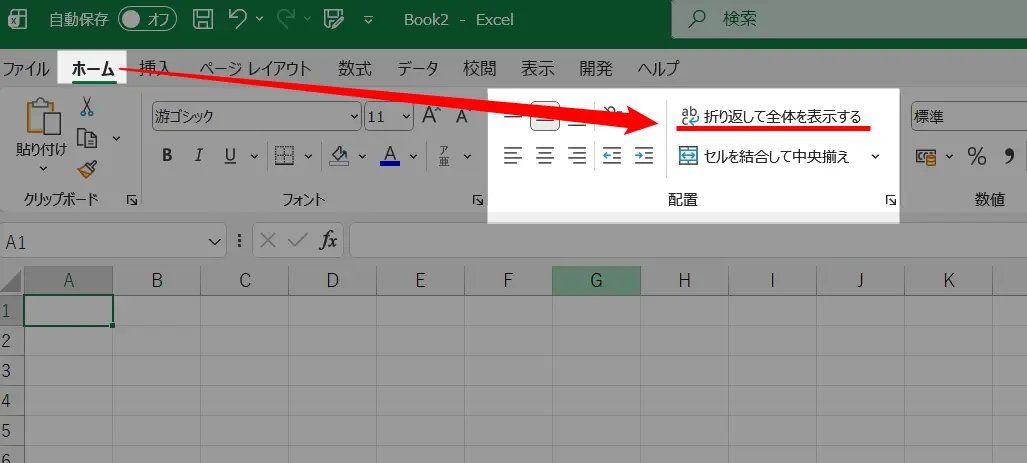Apply center horizontal alignment
The height and width of the screenshot is (463, 1027).
tap(545, 155)
